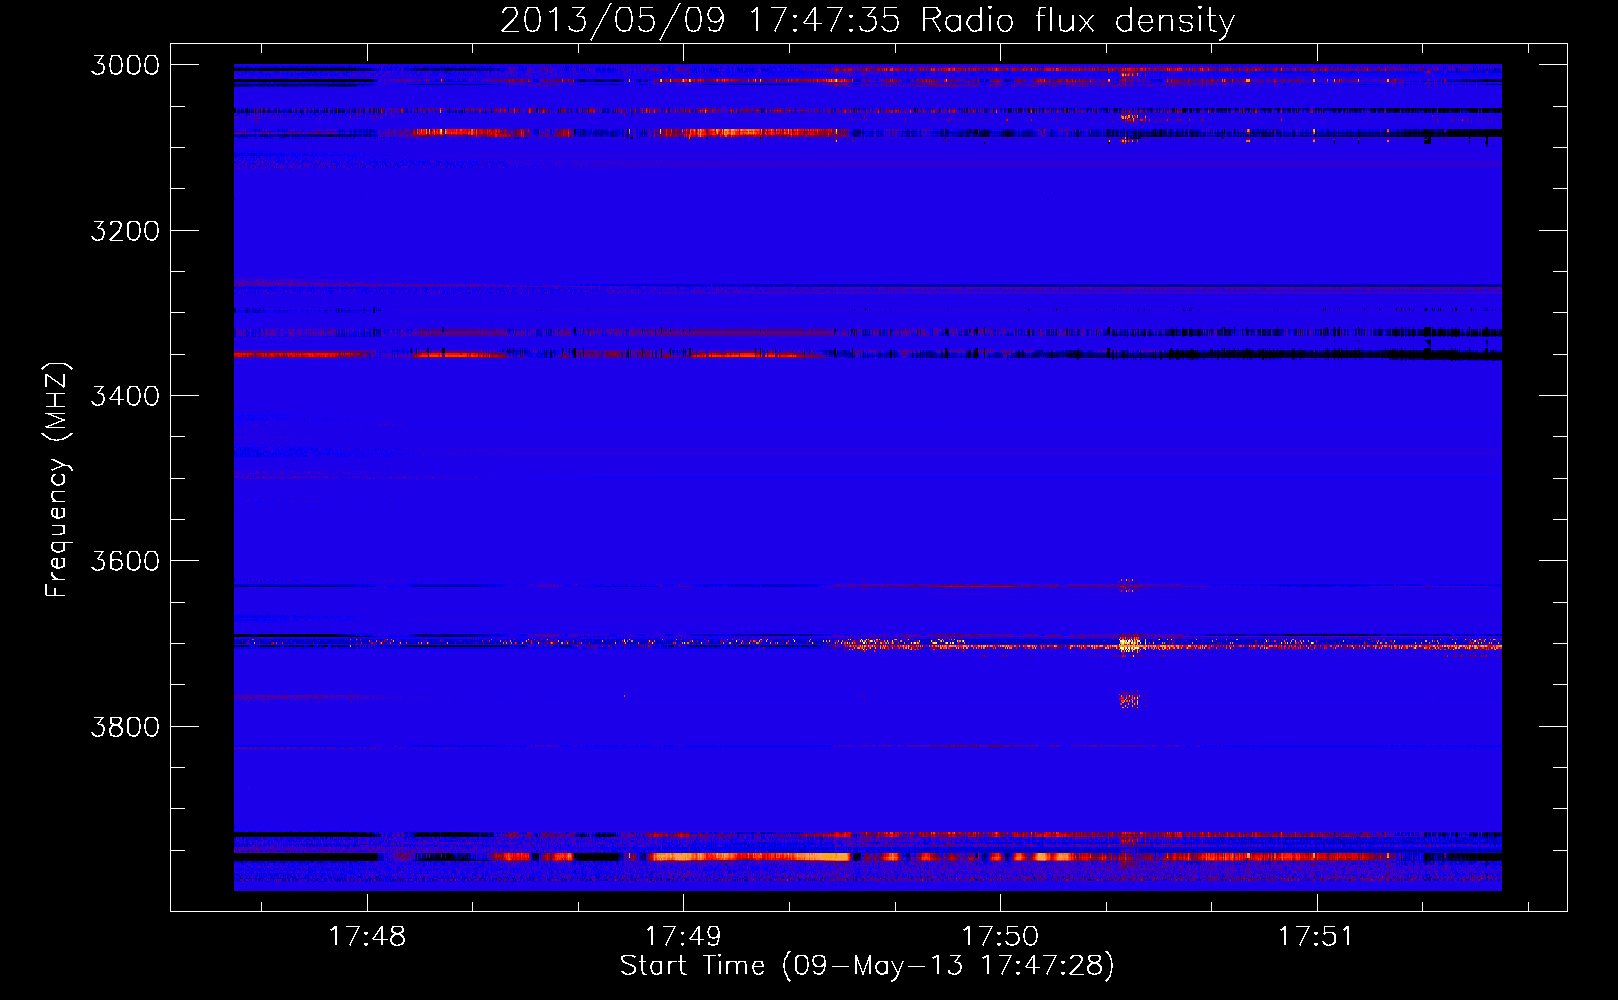The width and height of the screenshot is (1618, 1000).
Task: Click the 'Frequency (MHZ)' axis label
Action: pos(58,480)
